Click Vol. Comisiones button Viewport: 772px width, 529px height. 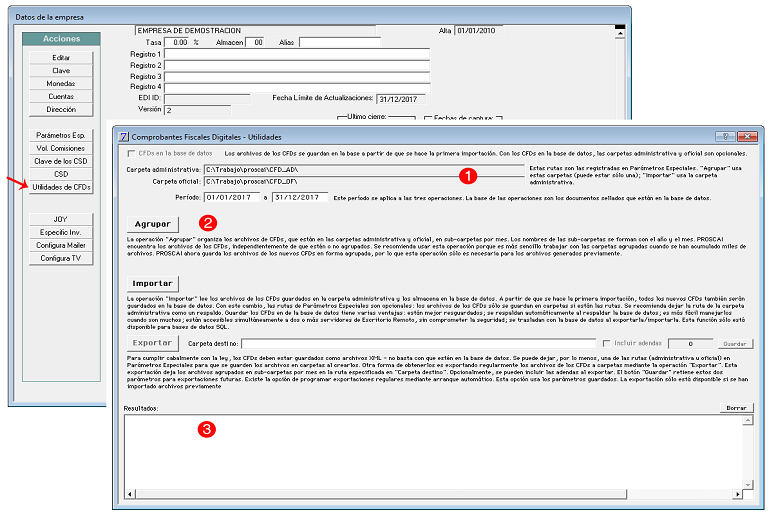pyautogui.click(x=61, y=148)
